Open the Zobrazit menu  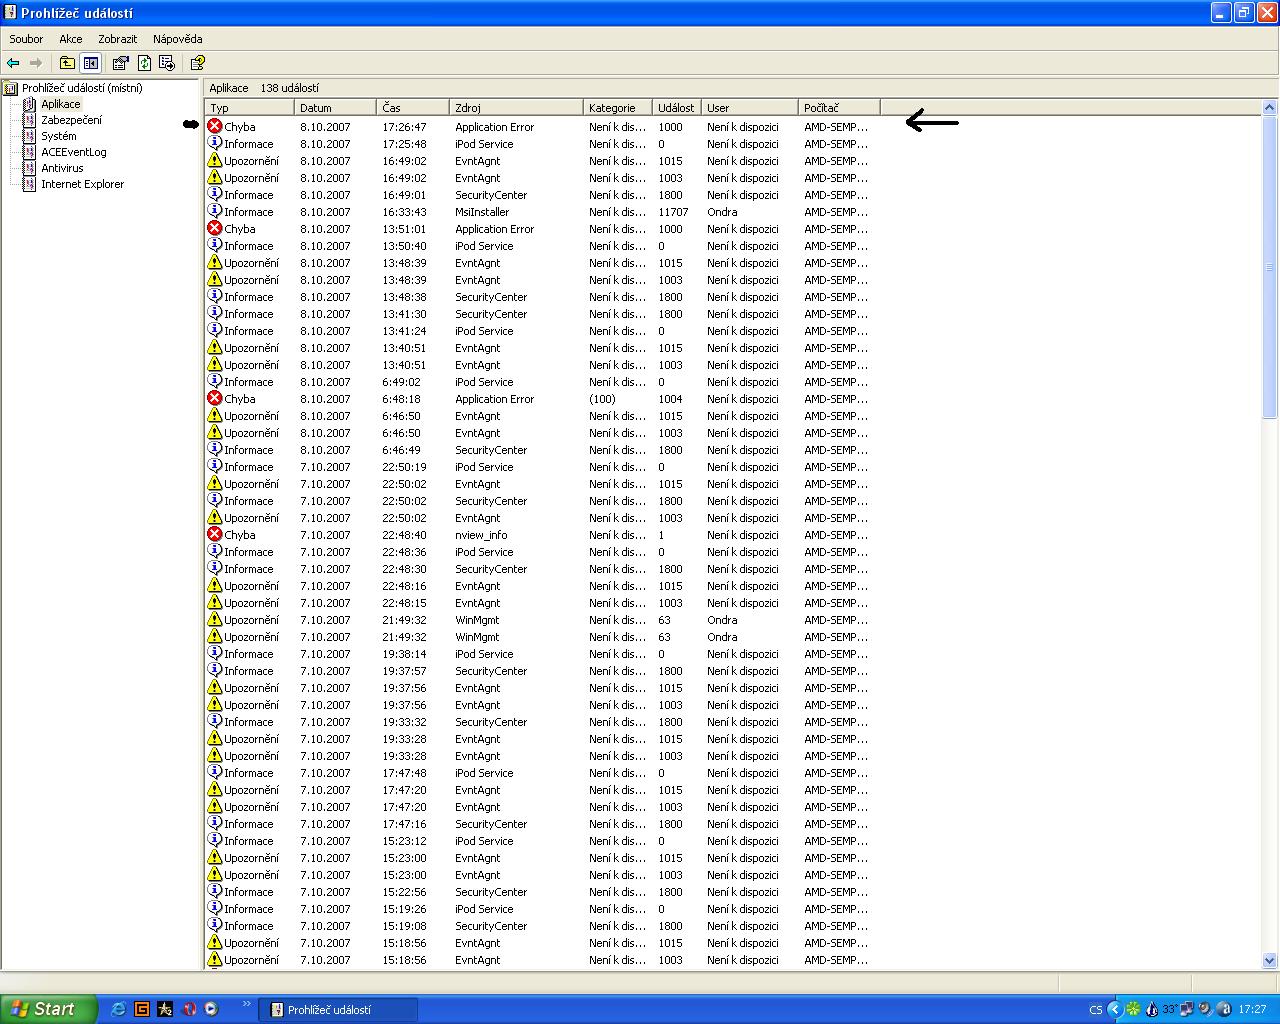[118, 39]
